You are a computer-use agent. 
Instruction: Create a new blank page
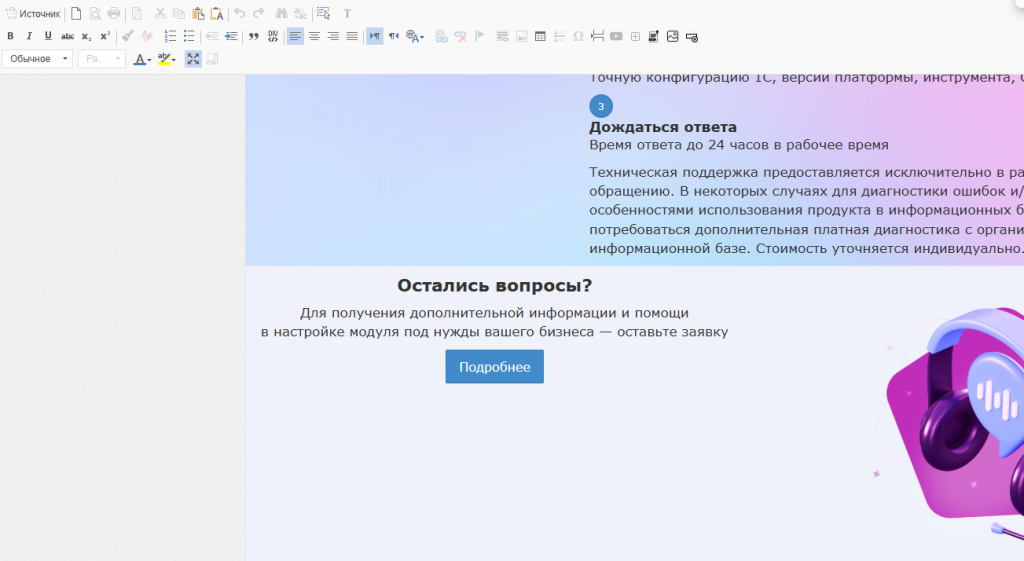(76, 14)
